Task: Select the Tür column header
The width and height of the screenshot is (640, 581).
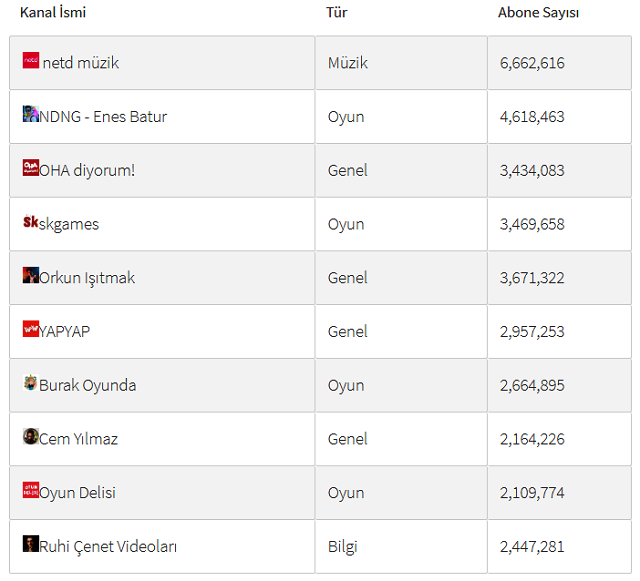Action: pos(336,12)
